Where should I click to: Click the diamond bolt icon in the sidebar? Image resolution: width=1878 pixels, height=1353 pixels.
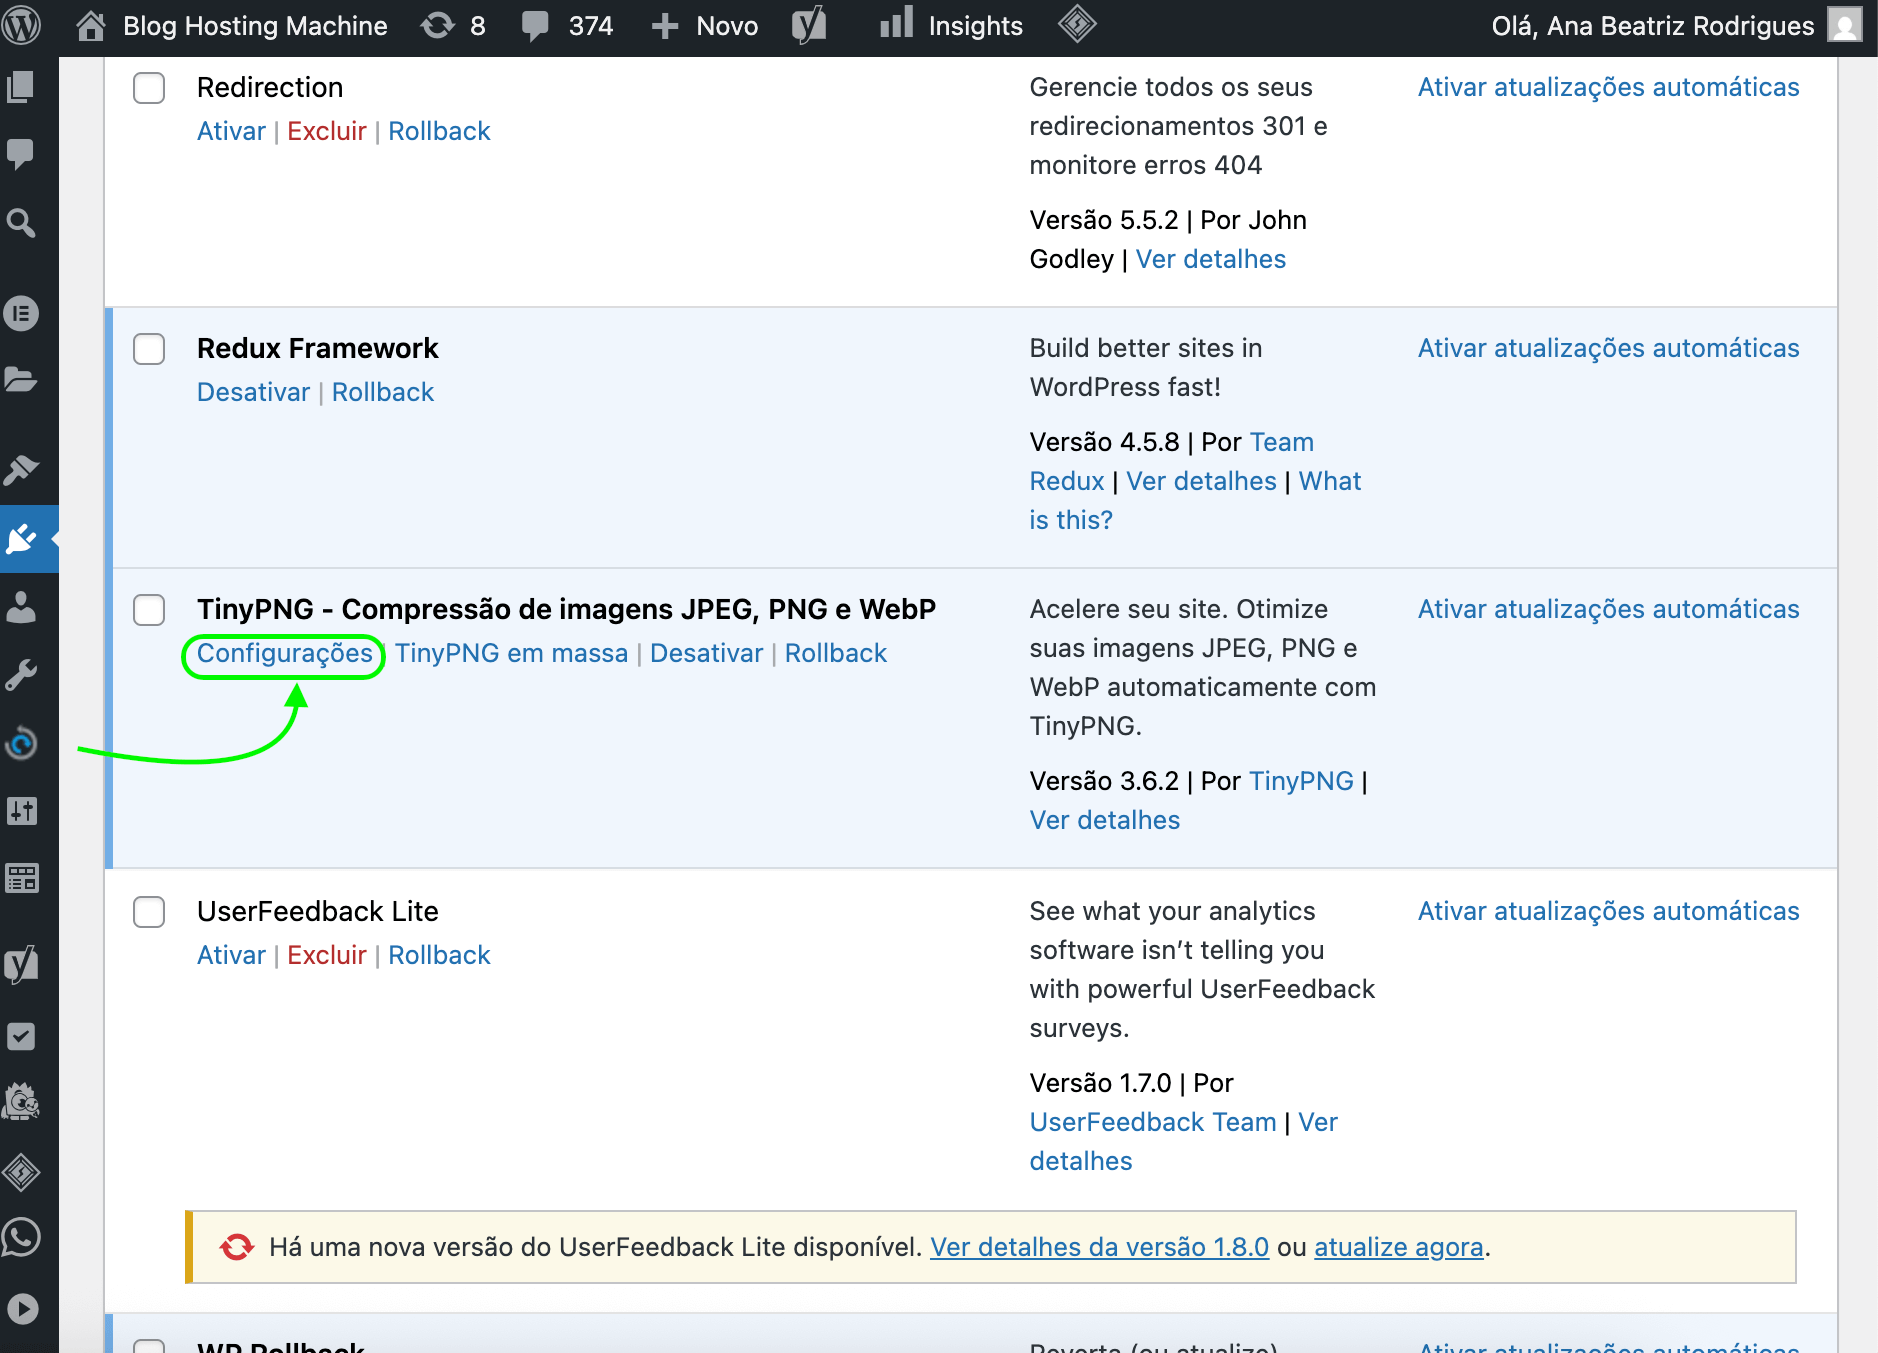pyautogui.click(x=21, y=1172)
